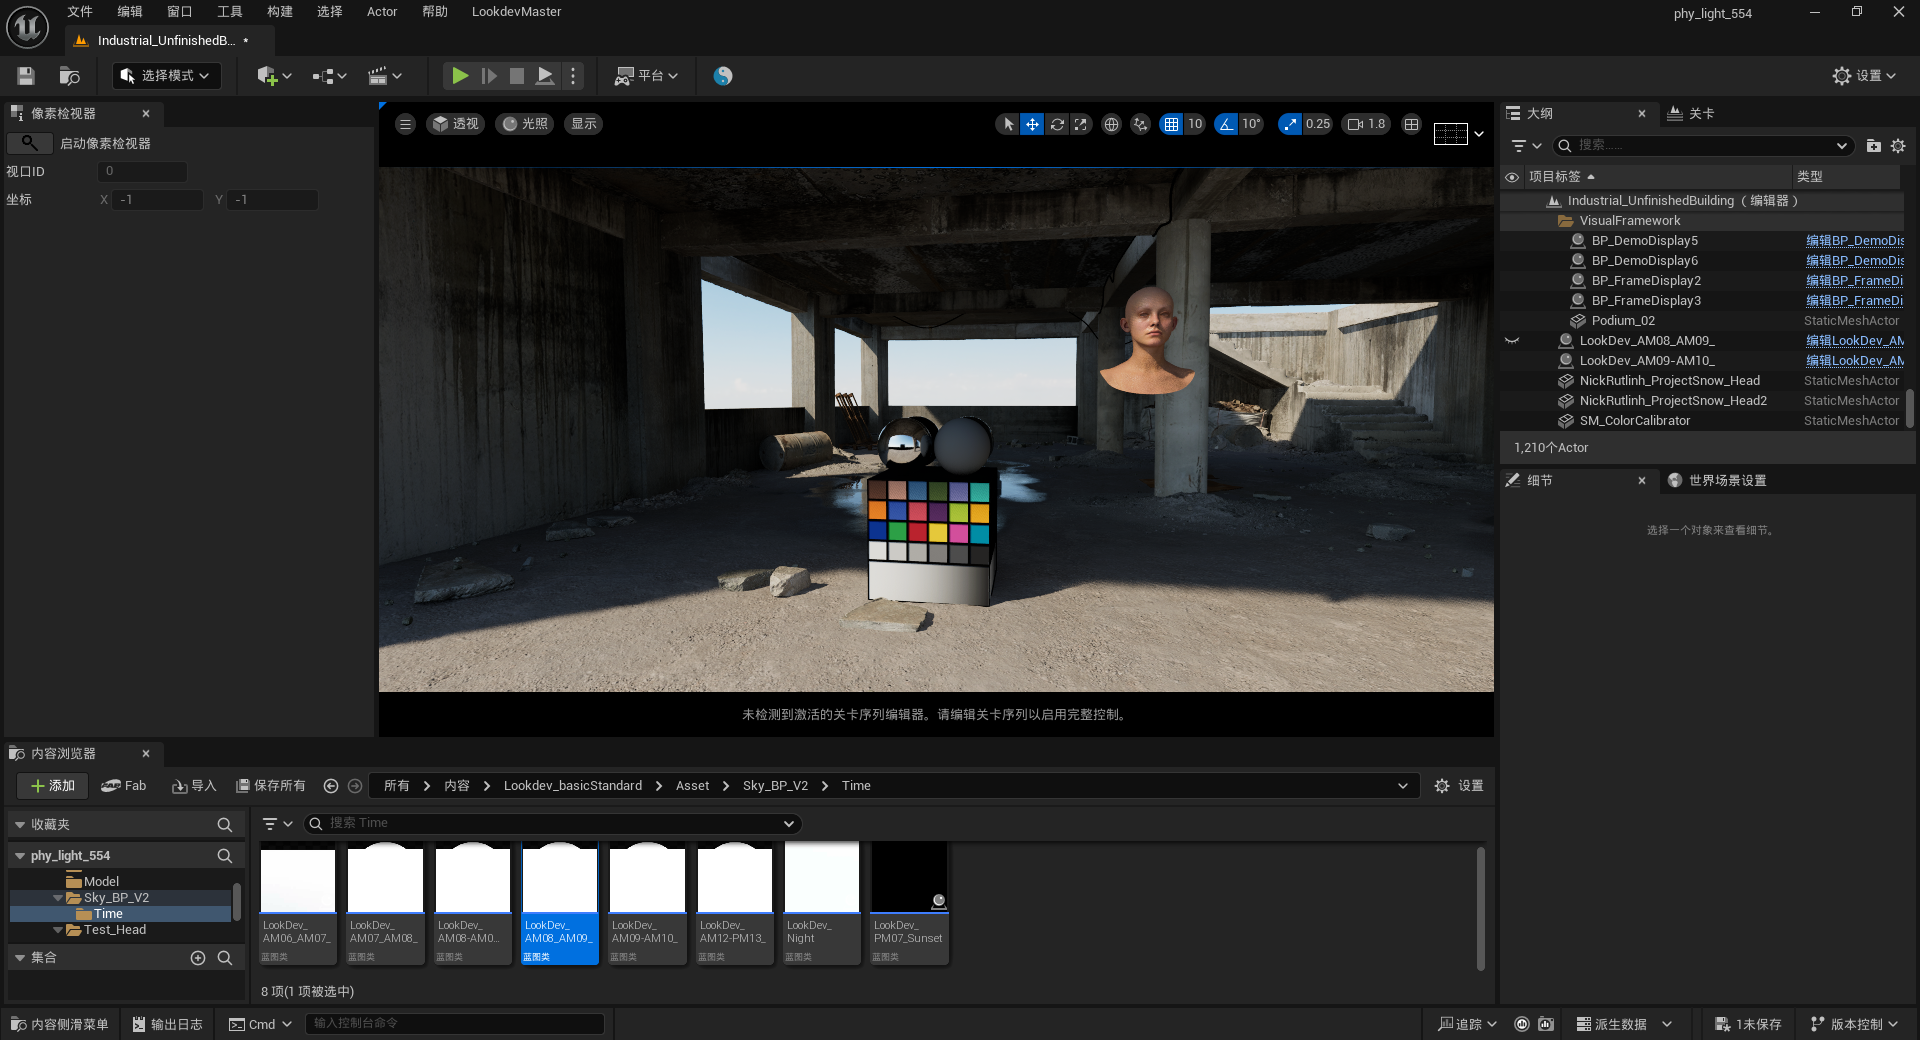Image resolution: width=1920 pixels, height=1040 pixels.
Task: Open the platform dropdown menu
Action: click(647, 76)
